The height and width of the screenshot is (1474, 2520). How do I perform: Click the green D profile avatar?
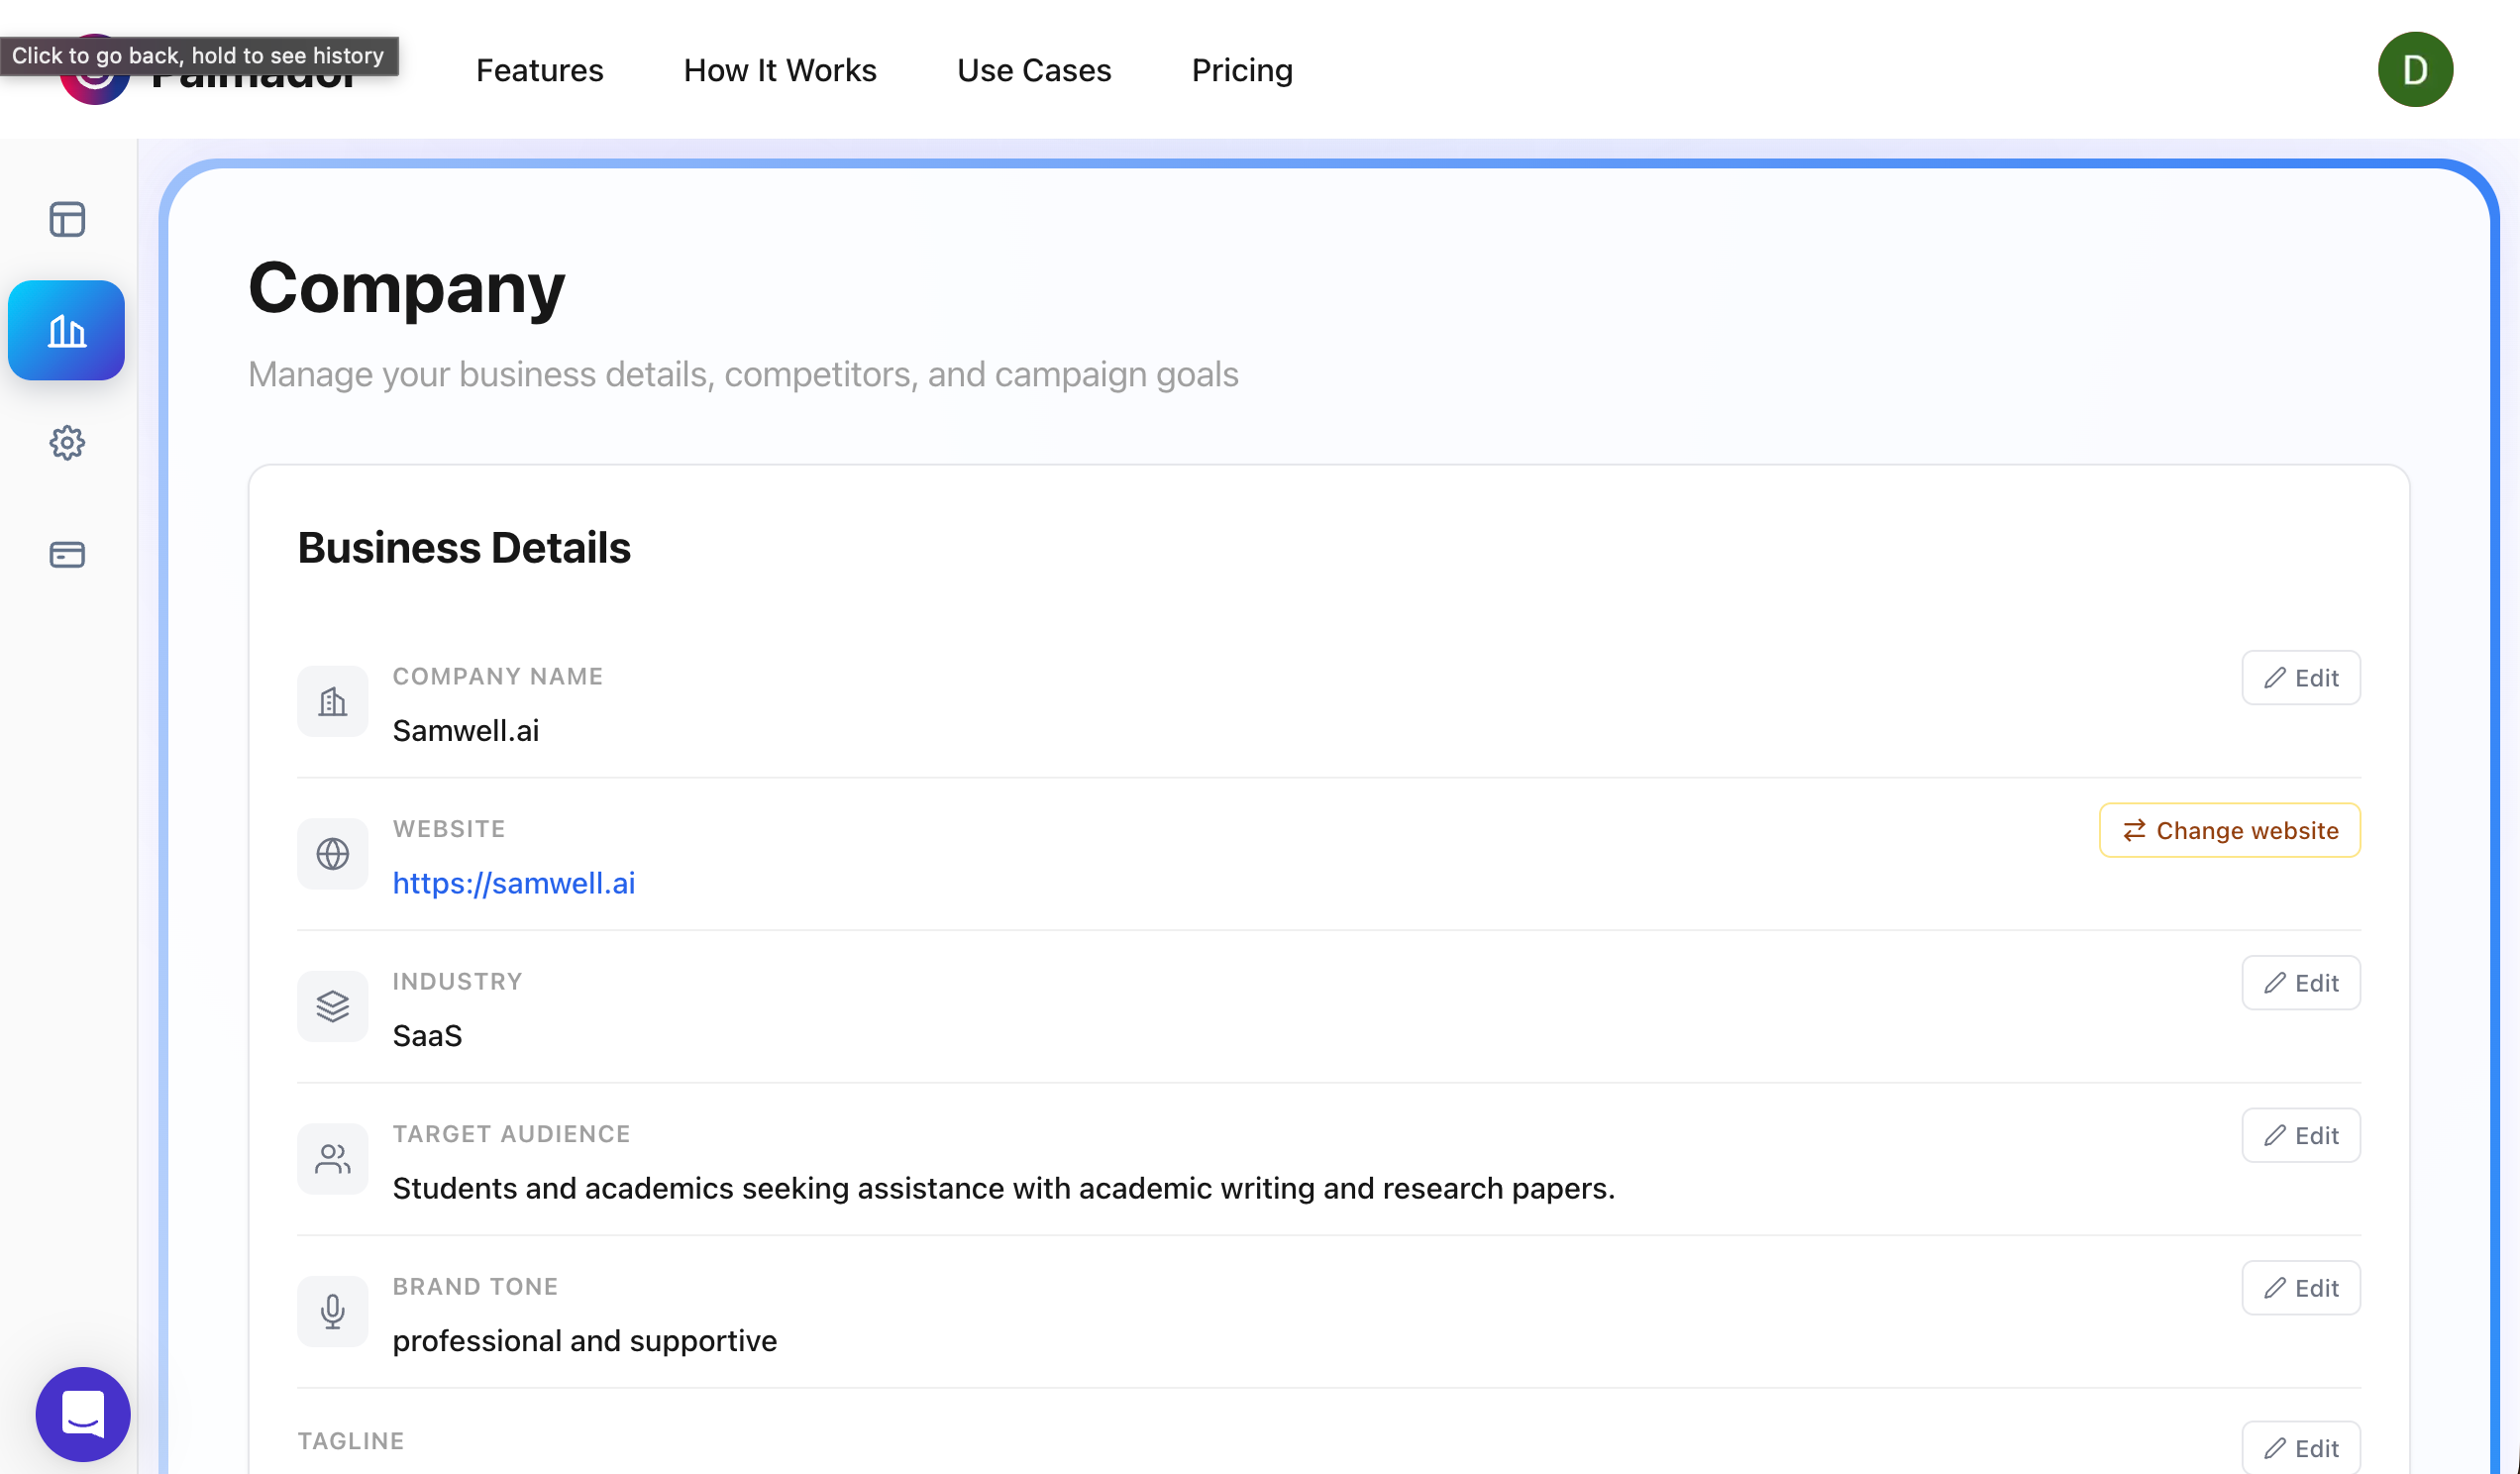[2415, 70]
